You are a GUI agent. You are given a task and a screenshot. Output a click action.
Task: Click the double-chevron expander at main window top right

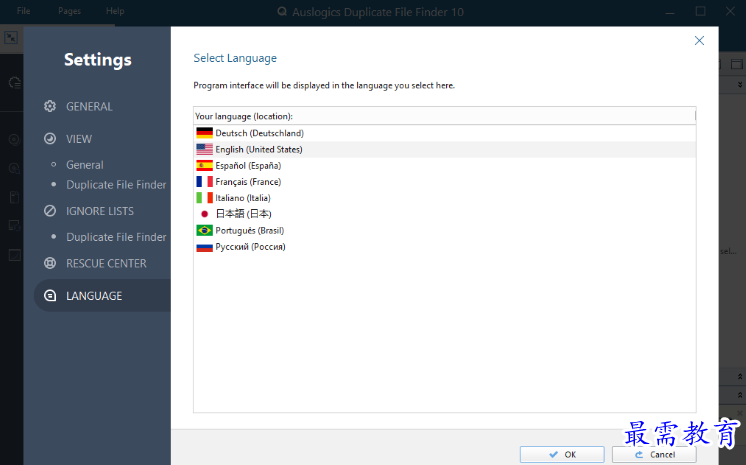[740, 85]
